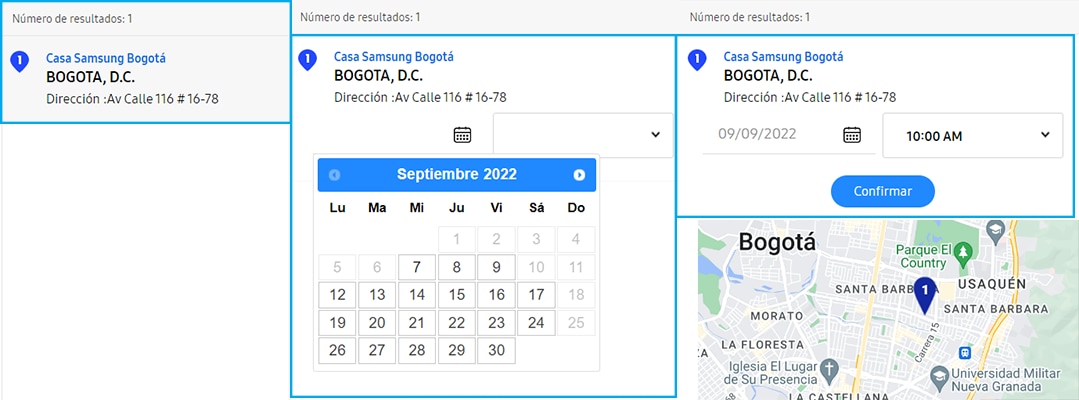Click location pin in the card with Confirmar button
1079x400 pixels.
(697, 61)
